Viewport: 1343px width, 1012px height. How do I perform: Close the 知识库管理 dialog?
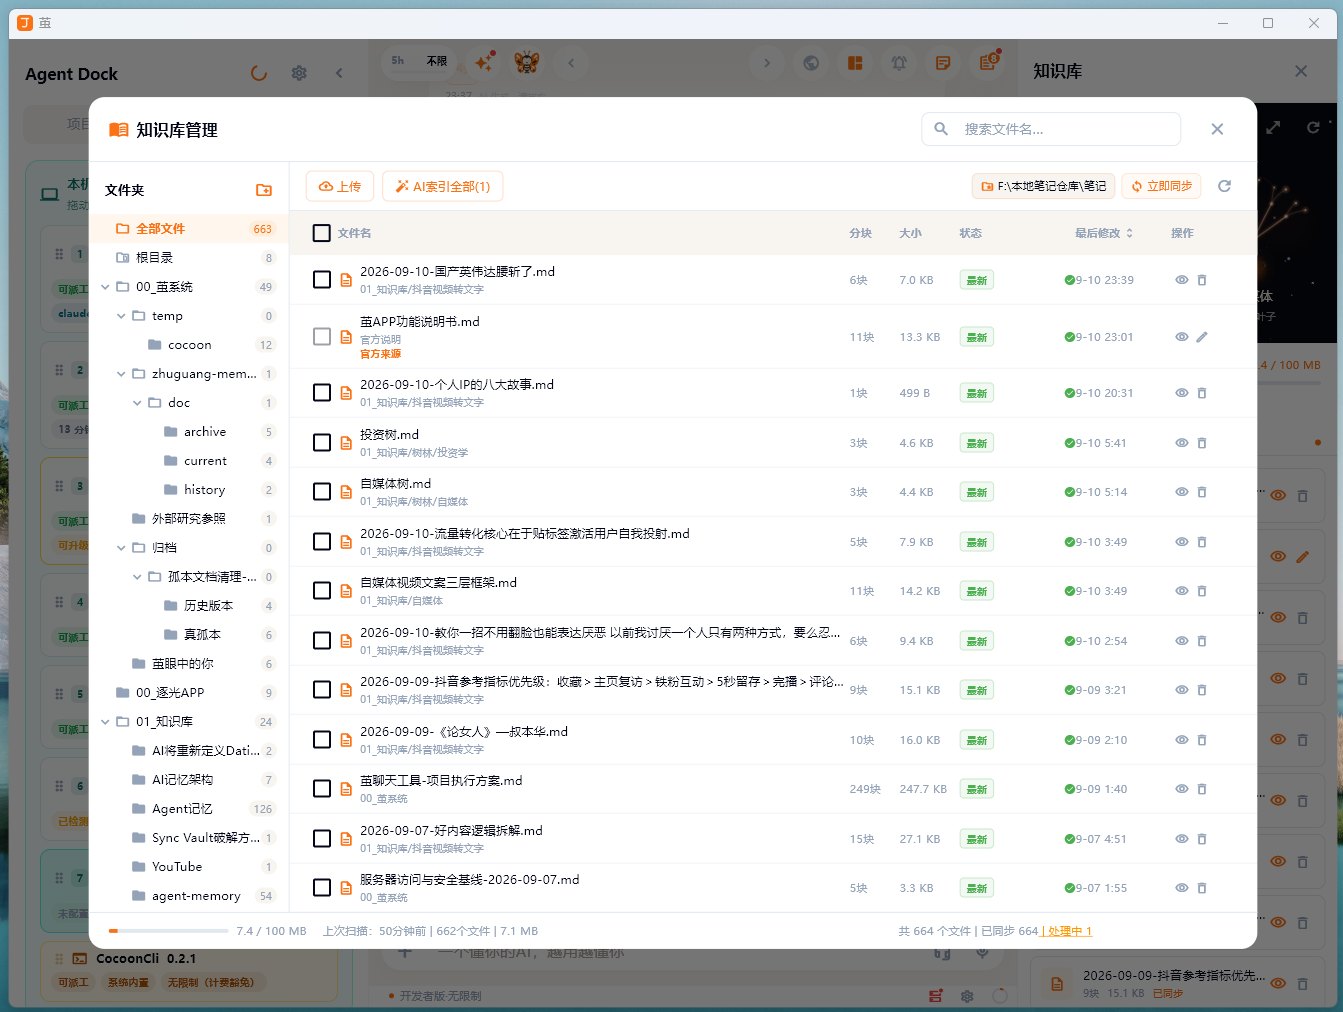click(x=1217, y=129)
